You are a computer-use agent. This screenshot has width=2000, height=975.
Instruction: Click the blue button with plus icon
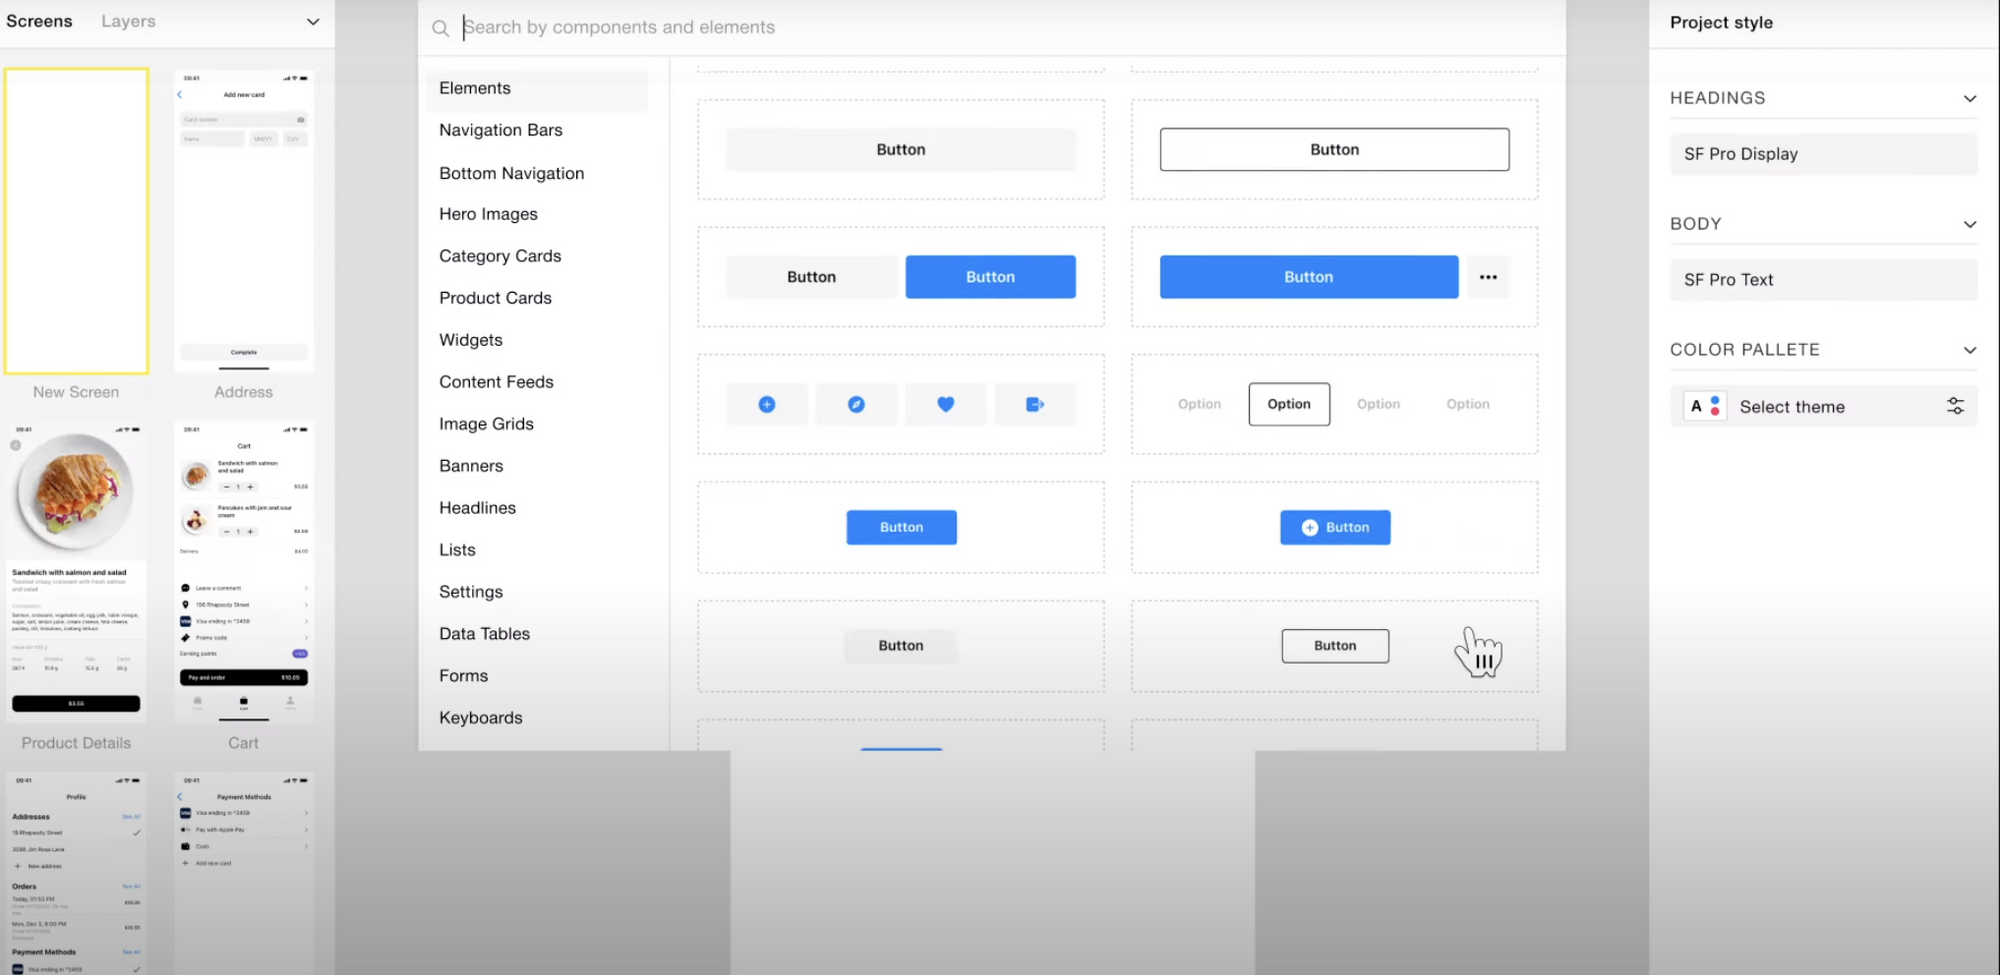click(1335, 527)
